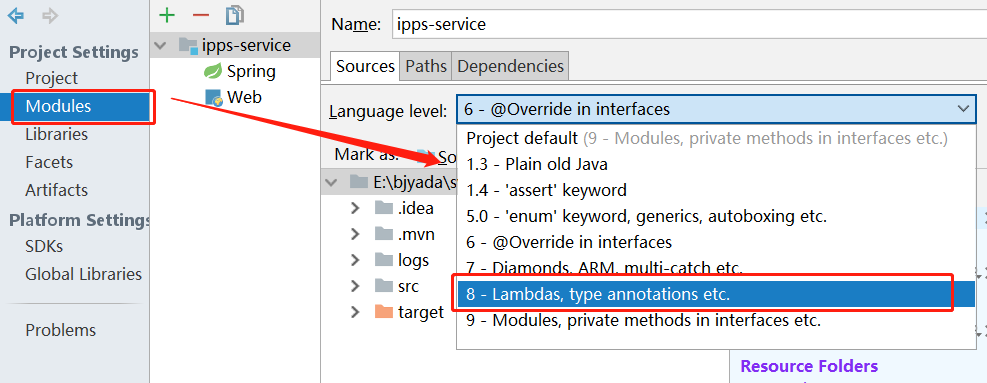Click the Spring facet leaf icon

[x=213, y=71]
